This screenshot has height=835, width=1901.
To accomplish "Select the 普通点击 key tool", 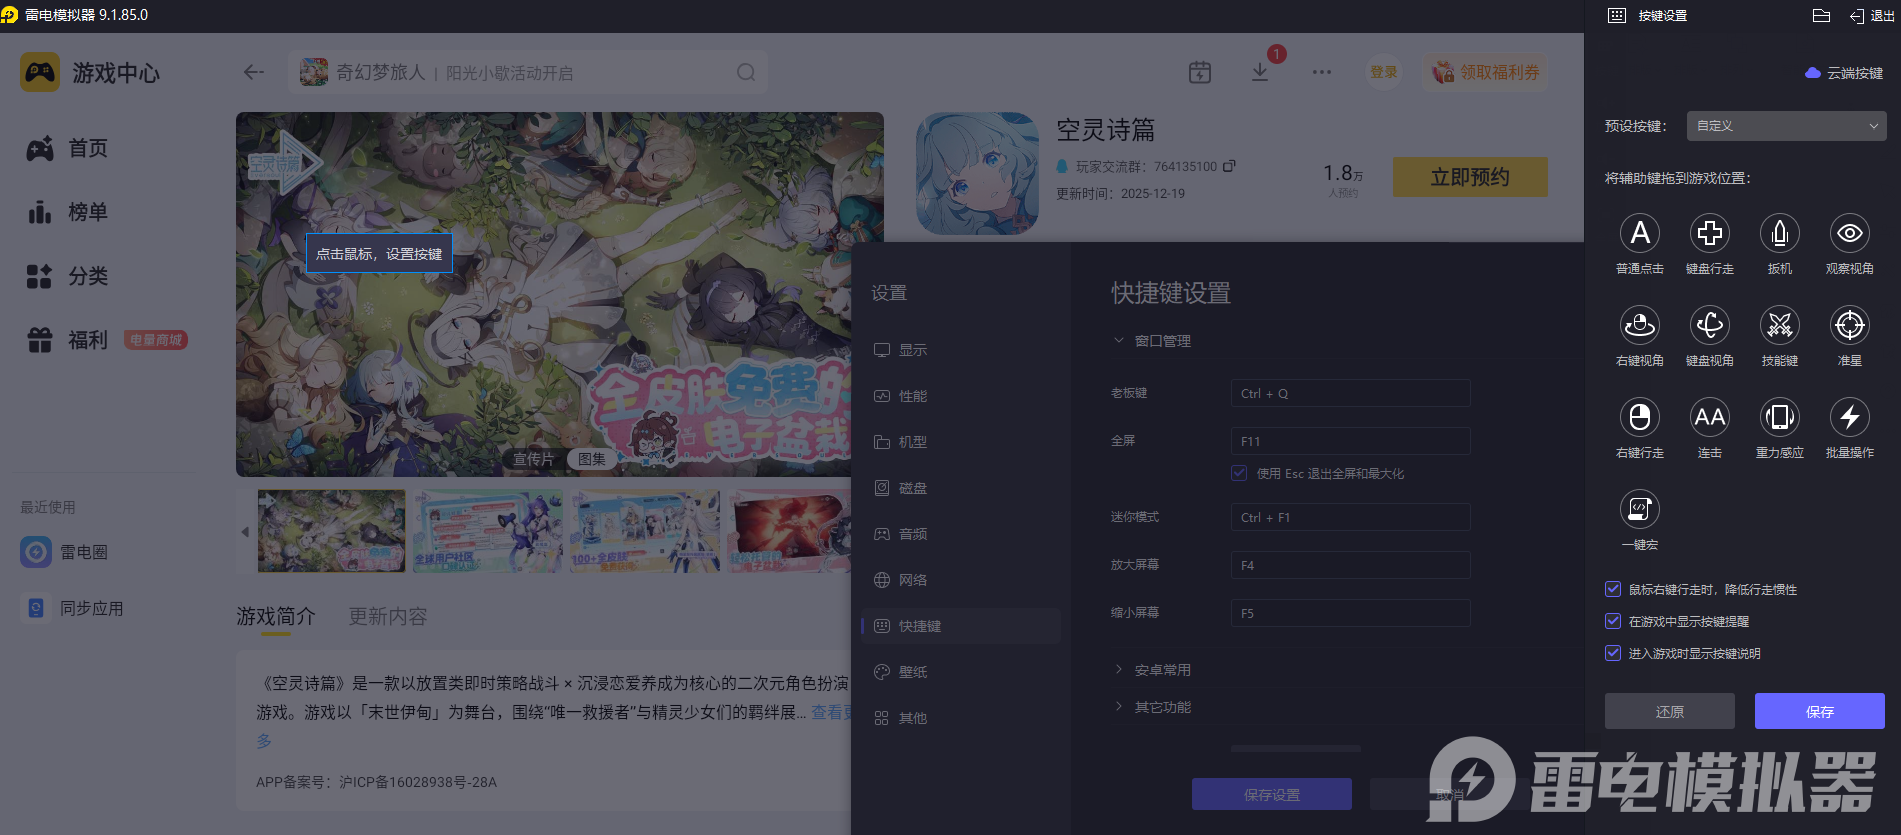I will pyautogui.click(x=1640, y=233).
